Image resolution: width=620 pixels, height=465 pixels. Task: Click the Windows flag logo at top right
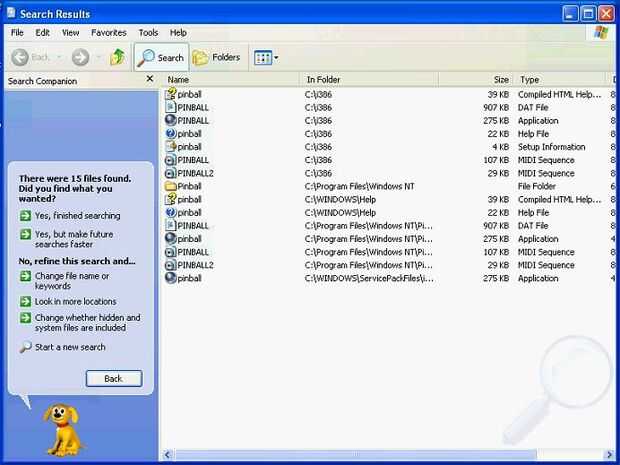tap(601, 32)
